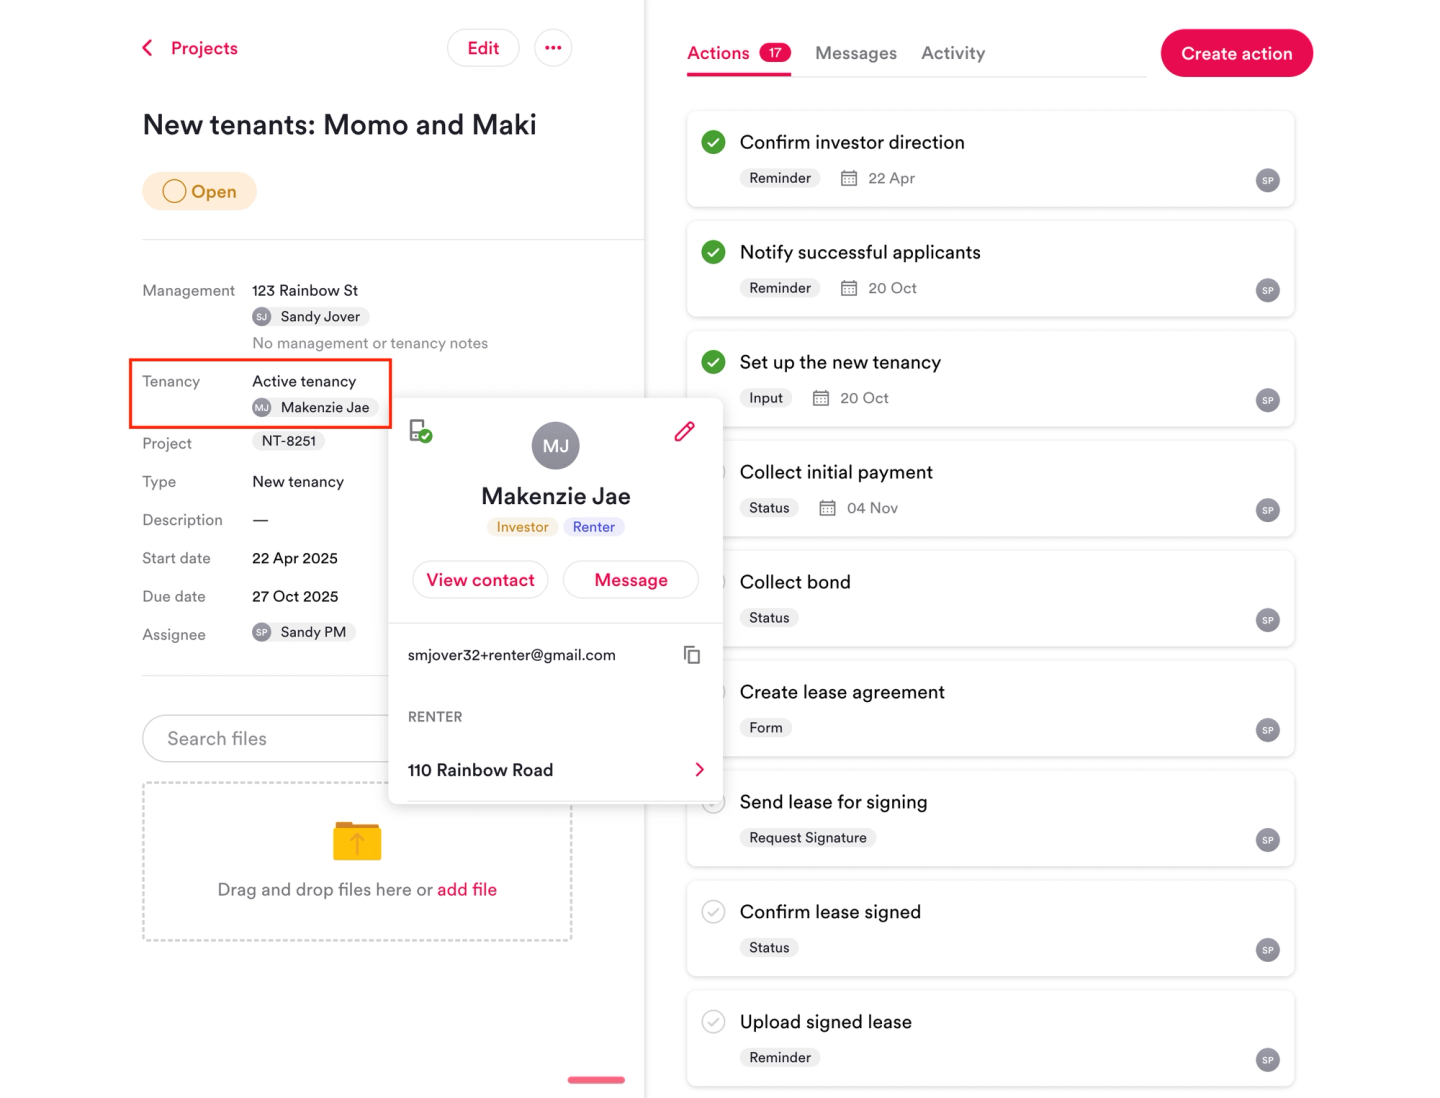Click the pencil edit icon on contact card
The height and width of the screenshot is (1098, 1440).
[684, 432]
